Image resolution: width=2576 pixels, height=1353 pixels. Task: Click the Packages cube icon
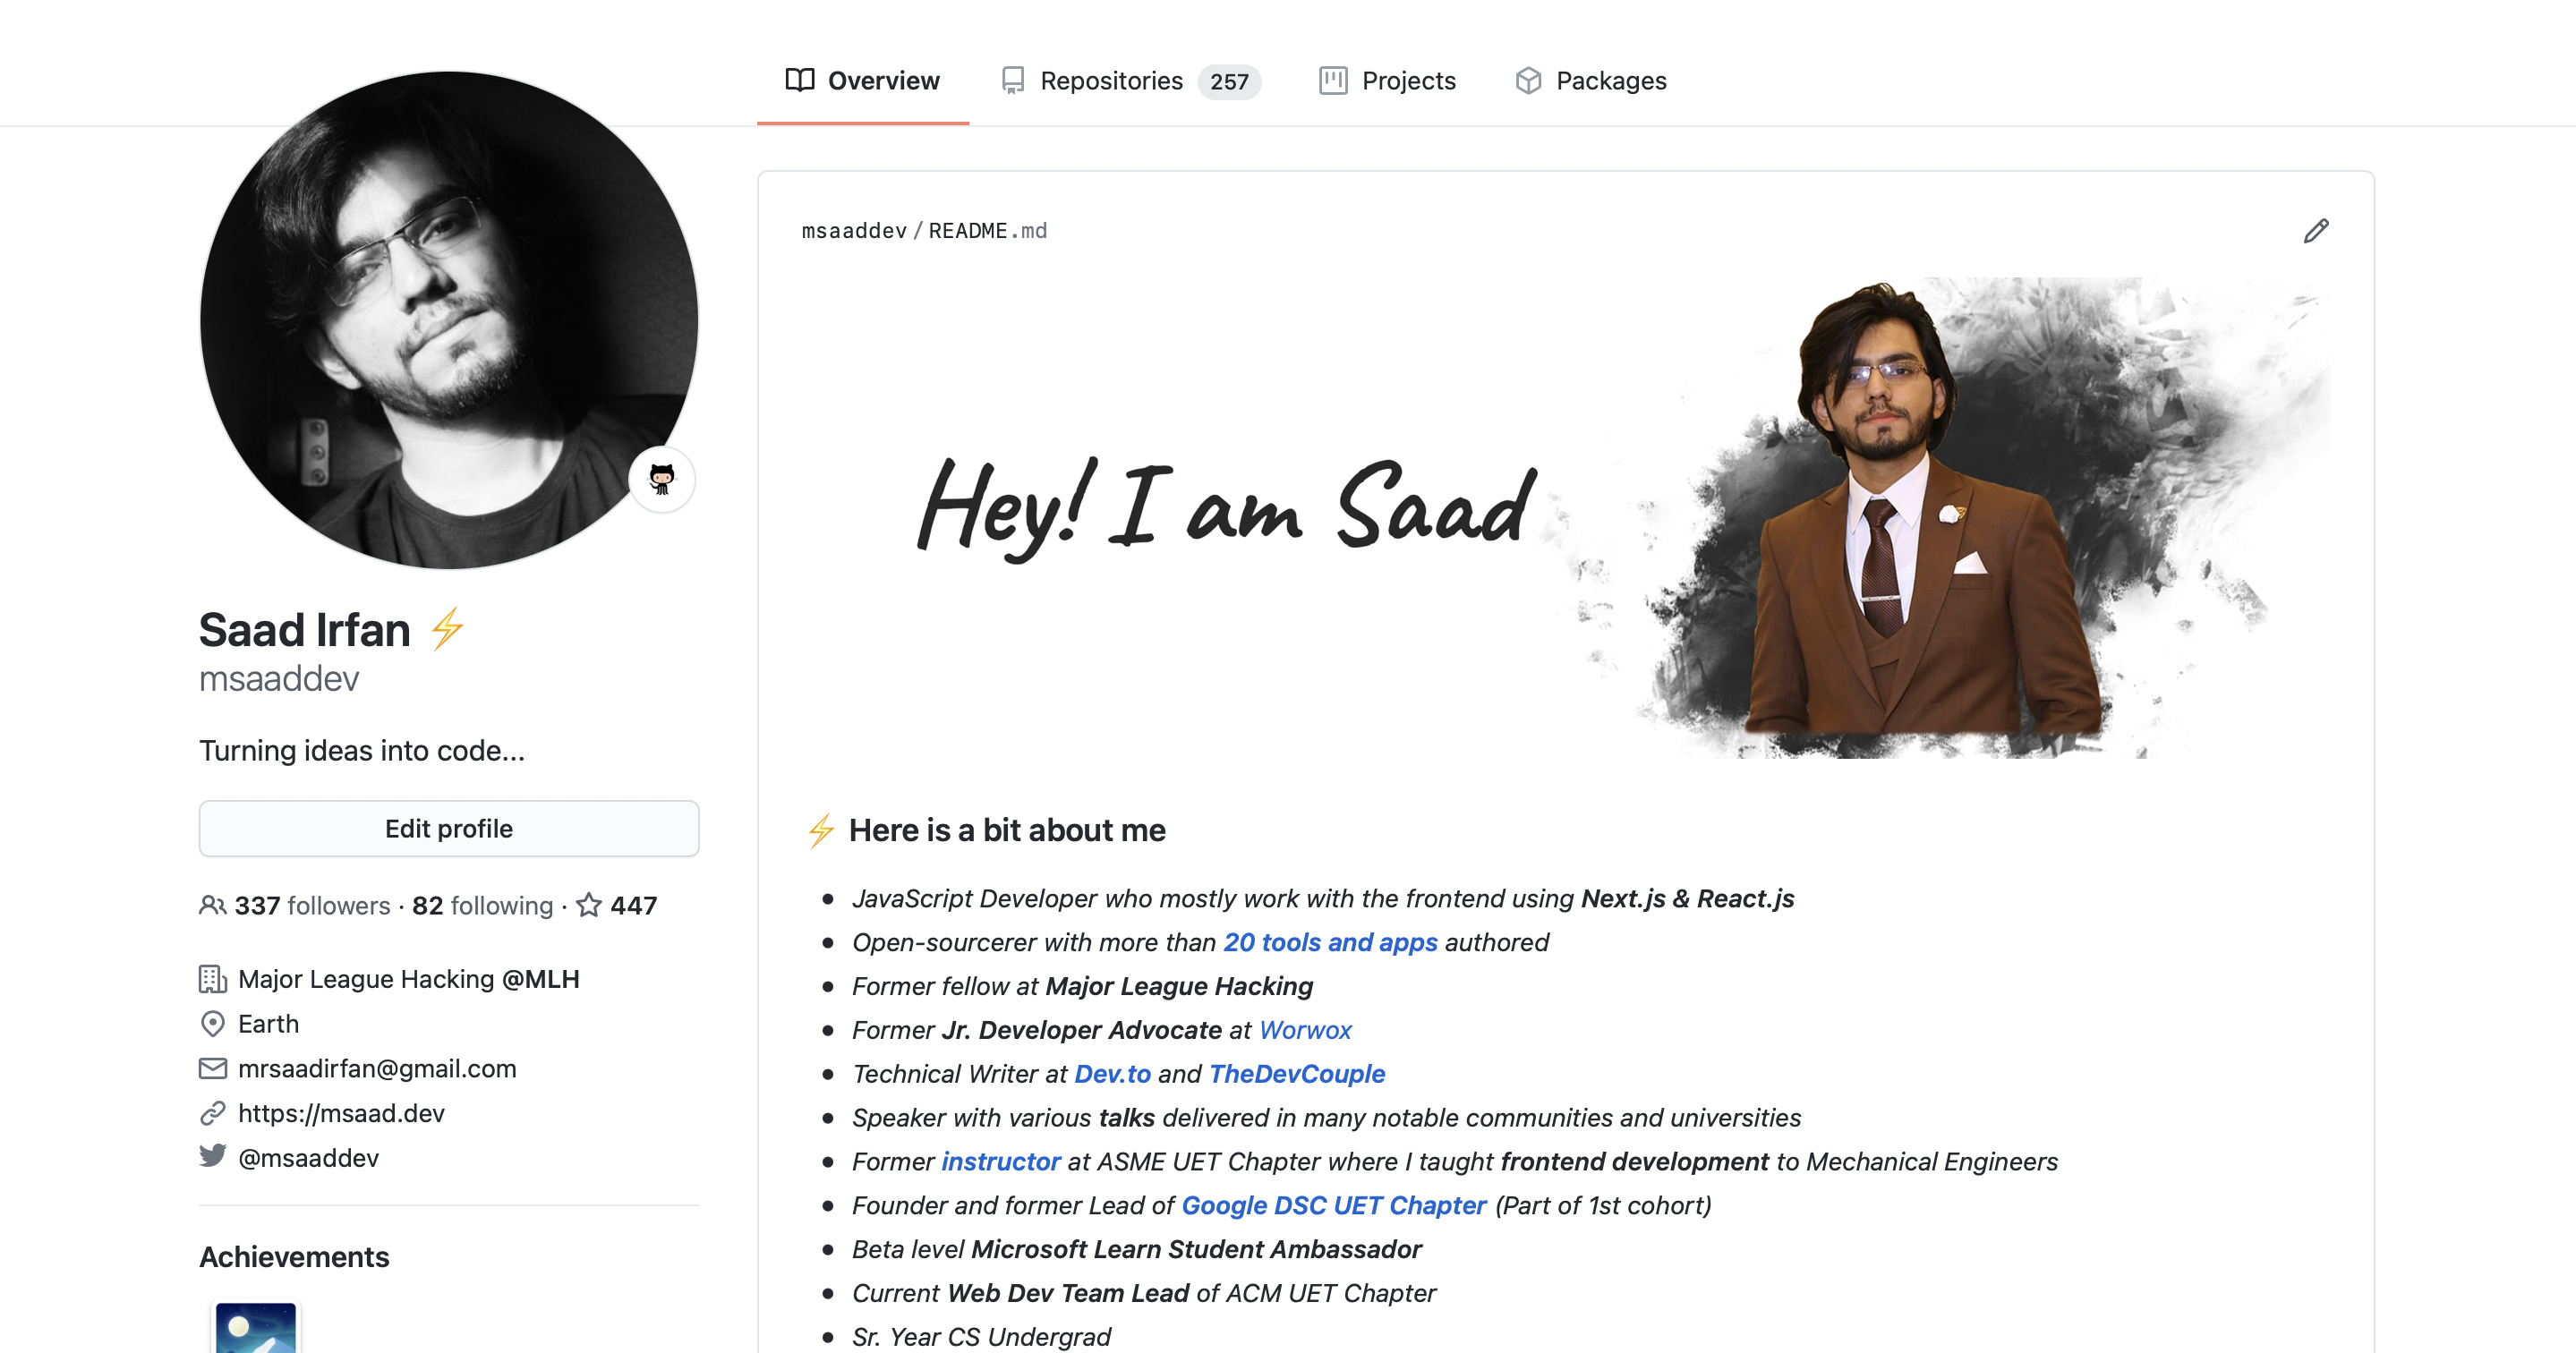tap(1528, 80)
